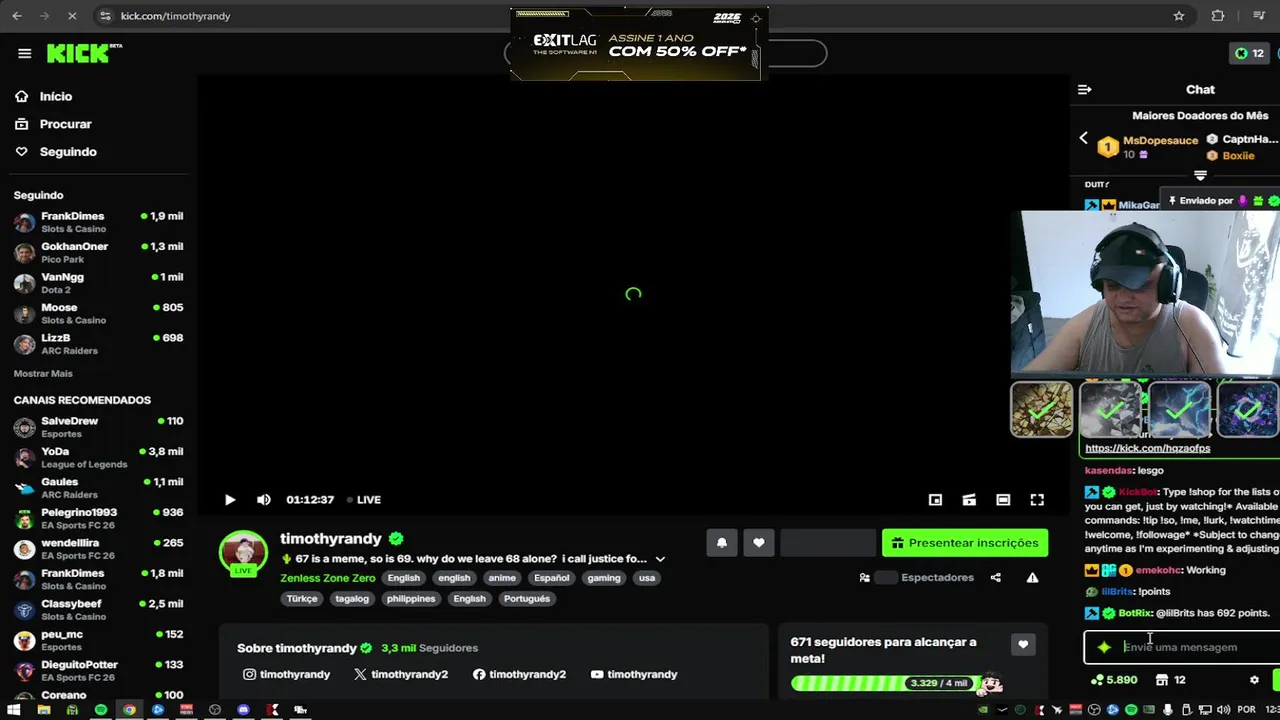Image resolution: width=1280 pixels, height=720 pixels.
Task: Open GokhanOner followed channel
Action: (x=98, y=252)
